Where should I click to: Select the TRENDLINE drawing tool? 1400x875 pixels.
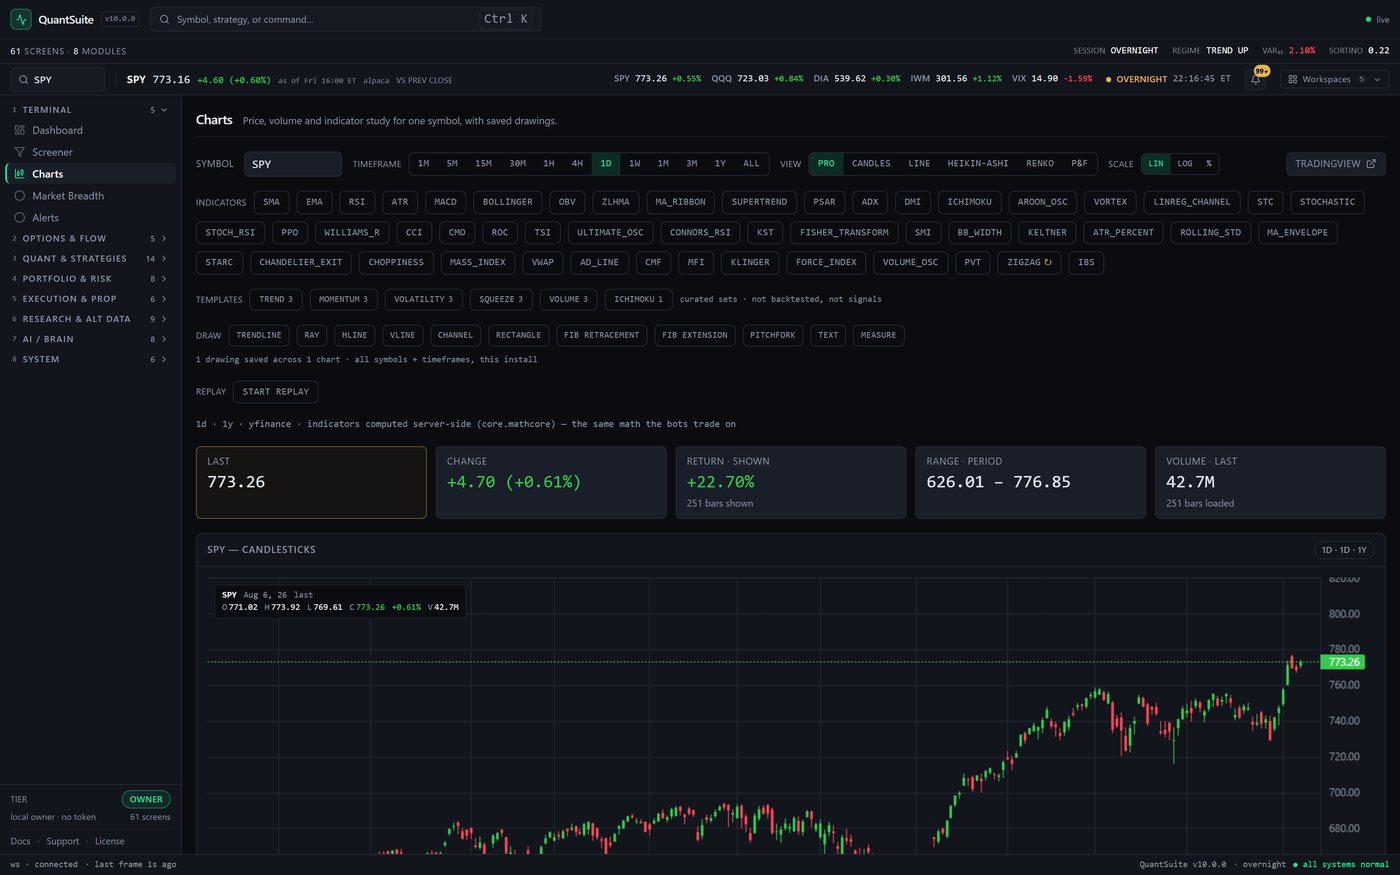pyautogui.click(x=259, y=335)
